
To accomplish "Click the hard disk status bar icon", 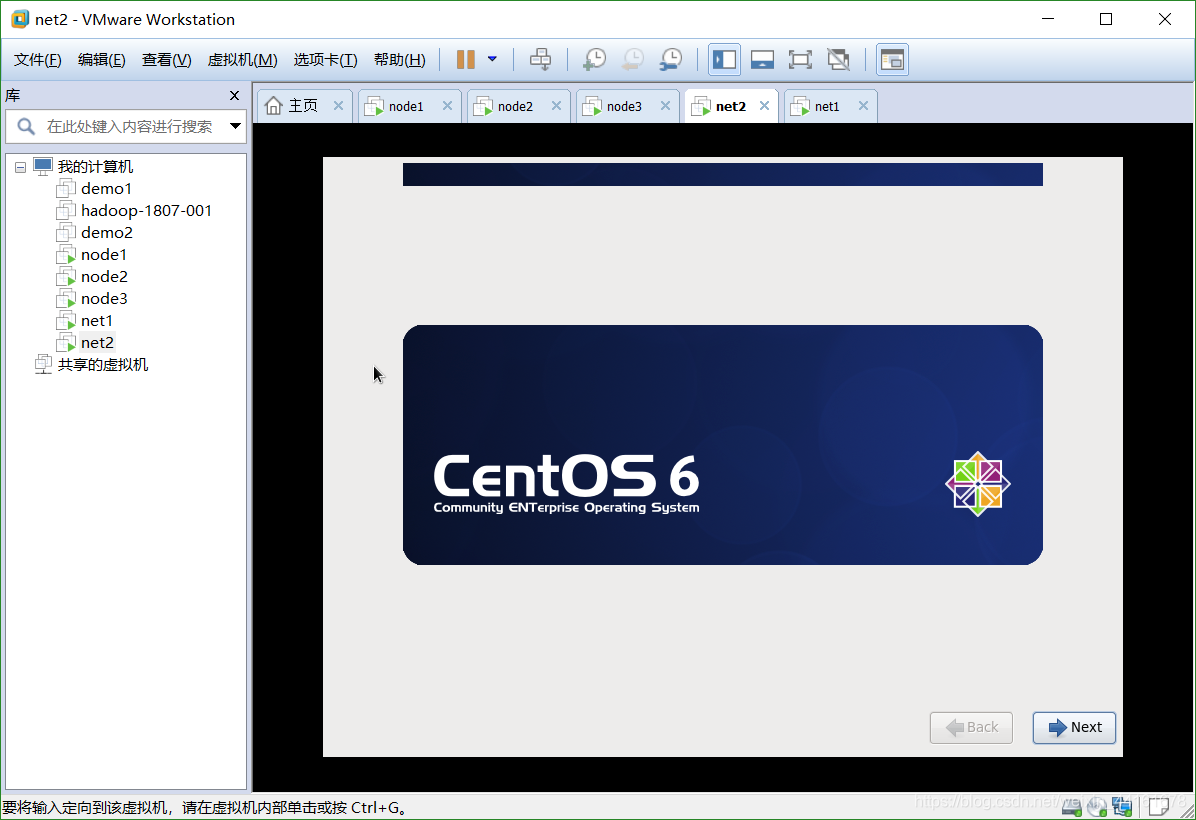I will click(1072, 806).
